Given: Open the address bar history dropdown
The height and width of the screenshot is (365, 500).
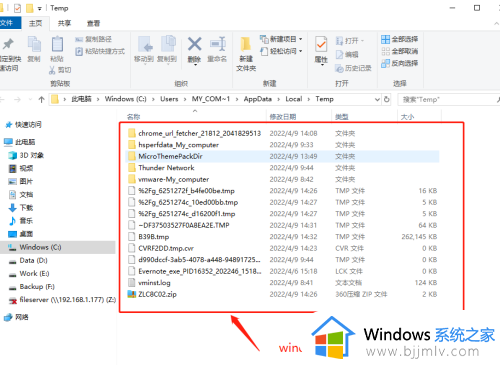Looking at the screenshot, I should point(377,99).
